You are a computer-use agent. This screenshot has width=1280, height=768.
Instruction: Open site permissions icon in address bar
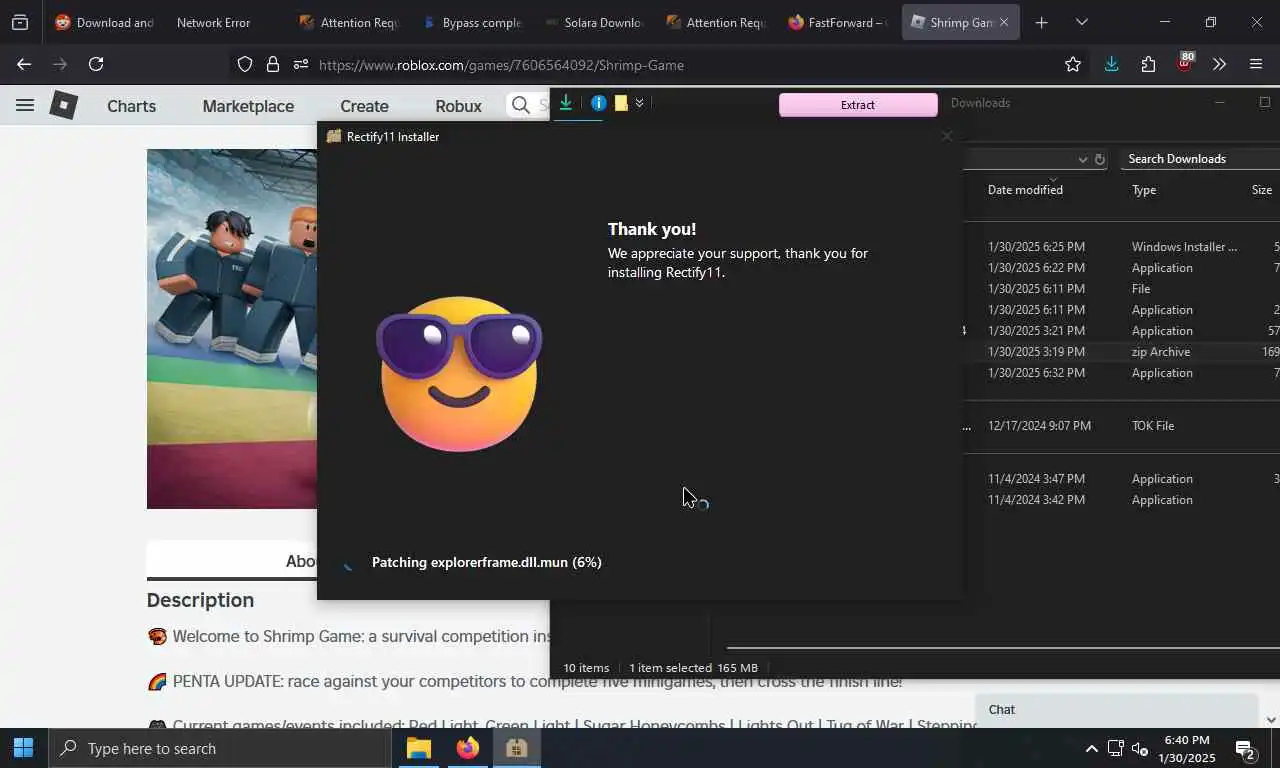(x=301, y=64)
